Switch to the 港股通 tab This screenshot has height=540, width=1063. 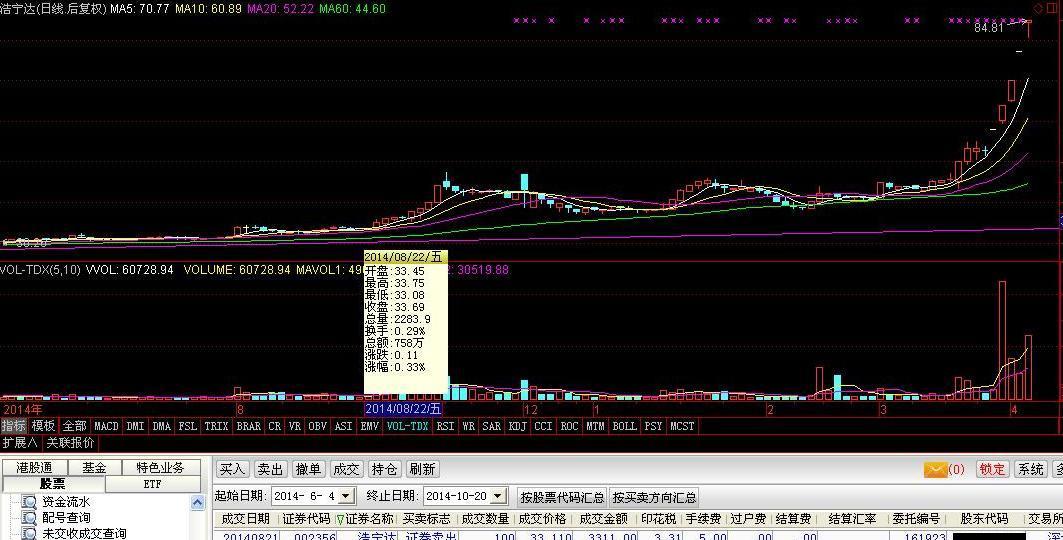point(35,468)
